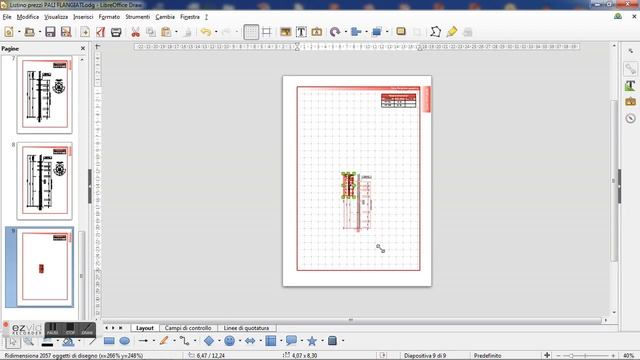Toggle the display grid button
Viewport: 640px width, 360px height.
tap(251, 32)
